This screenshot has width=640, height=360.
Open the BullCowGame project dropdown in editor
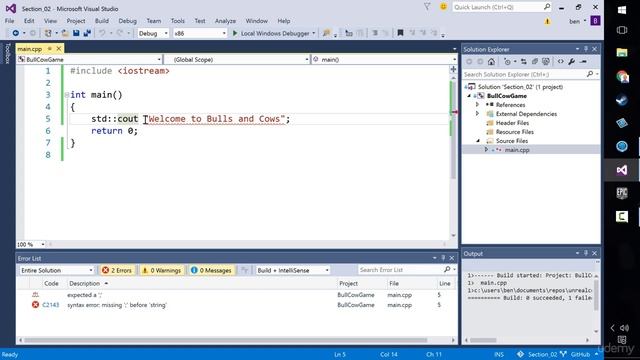(x=89, y=60)
